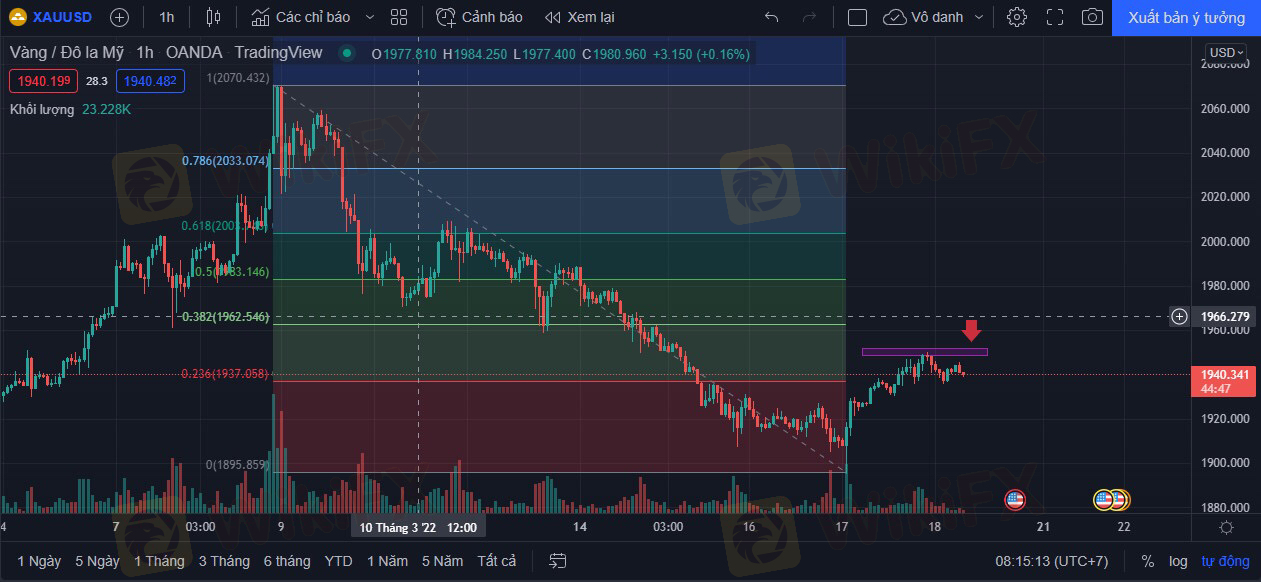Click the undo arrow icon
Image resolution: width=1261 pixels, height=582 pixels.
(x=771, y=17)
